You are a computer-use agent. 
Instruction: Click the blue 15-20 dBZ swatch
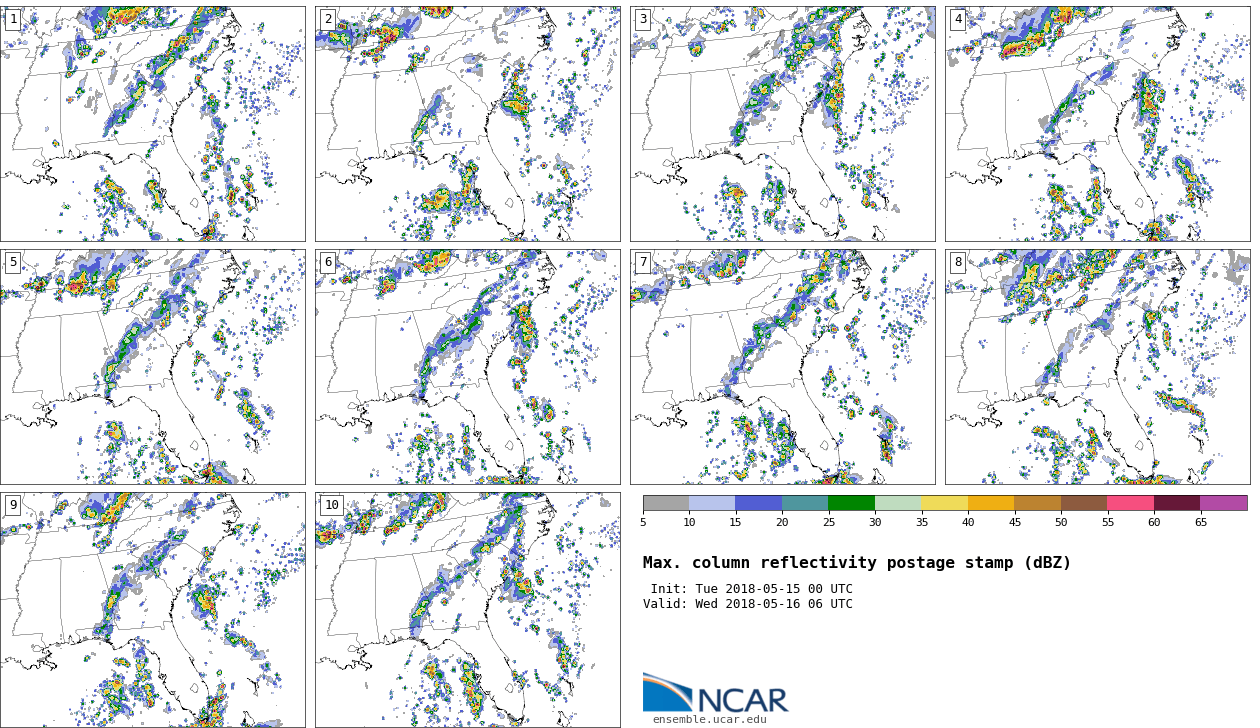click(758, 503)
